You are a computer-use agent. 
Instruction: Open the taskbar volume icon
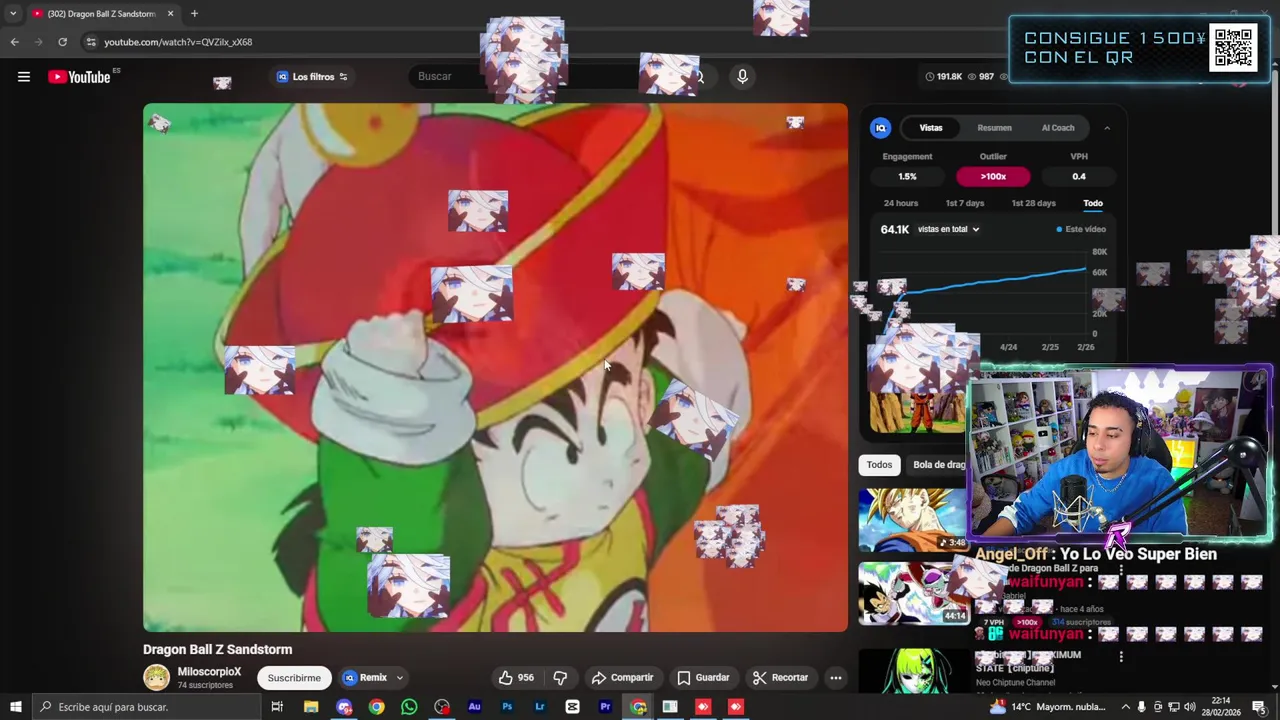tap(1191, 707)
